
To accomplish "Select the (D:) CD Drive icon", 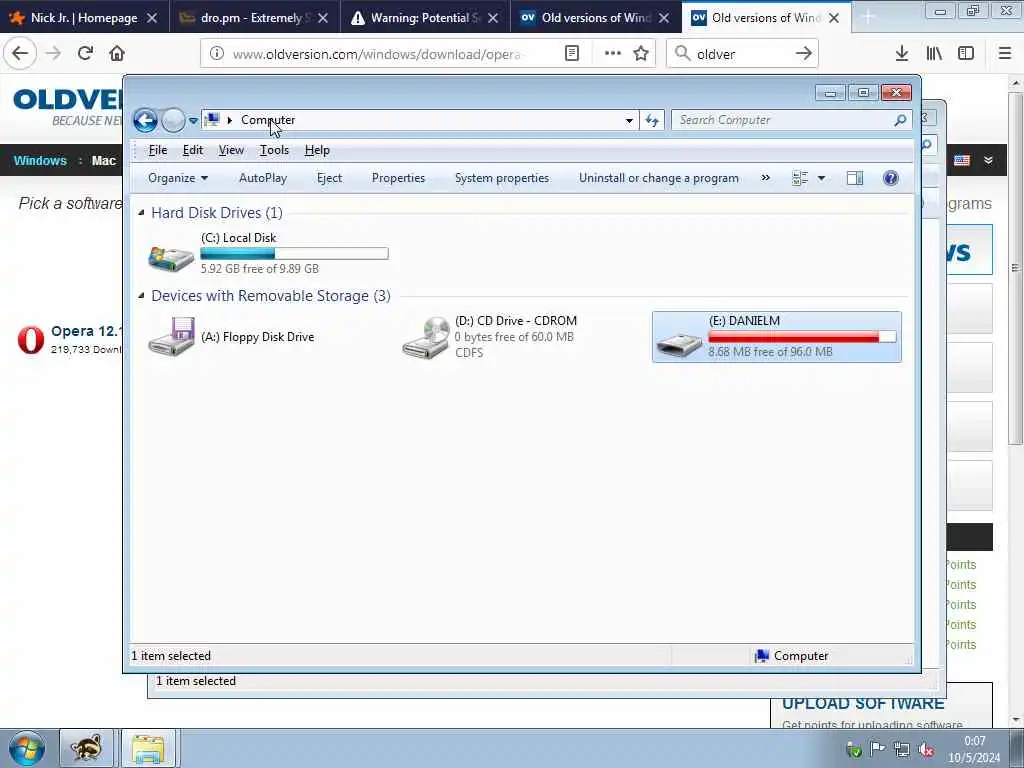I will click(426, 338).
